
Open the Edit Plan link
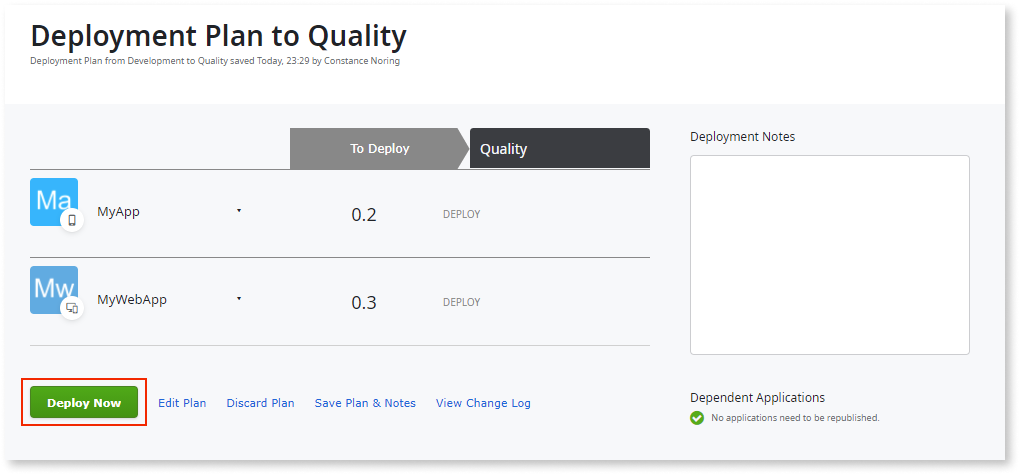[x=182, y=403]
